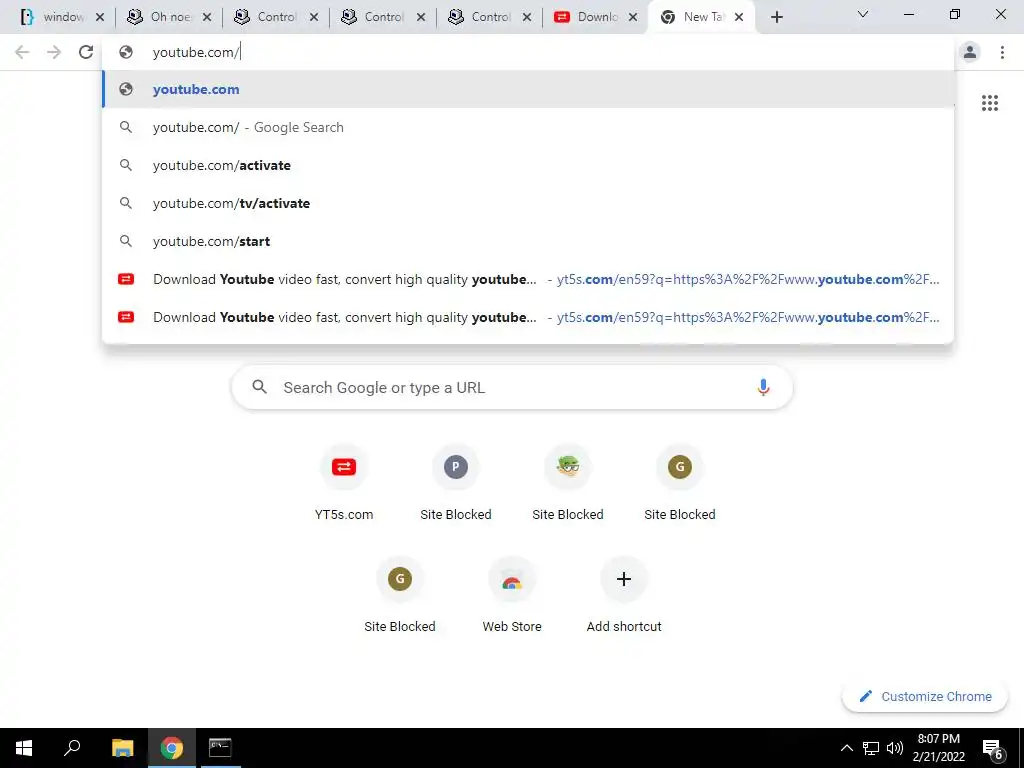Reload the page with the refresh icon
This screenshot has width=1024, height=768.
(x=86, y=52)
